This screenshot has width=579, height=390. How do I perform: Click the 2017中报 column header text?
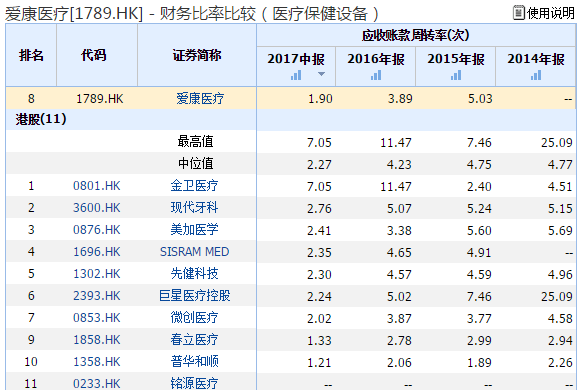coord(296,59)
